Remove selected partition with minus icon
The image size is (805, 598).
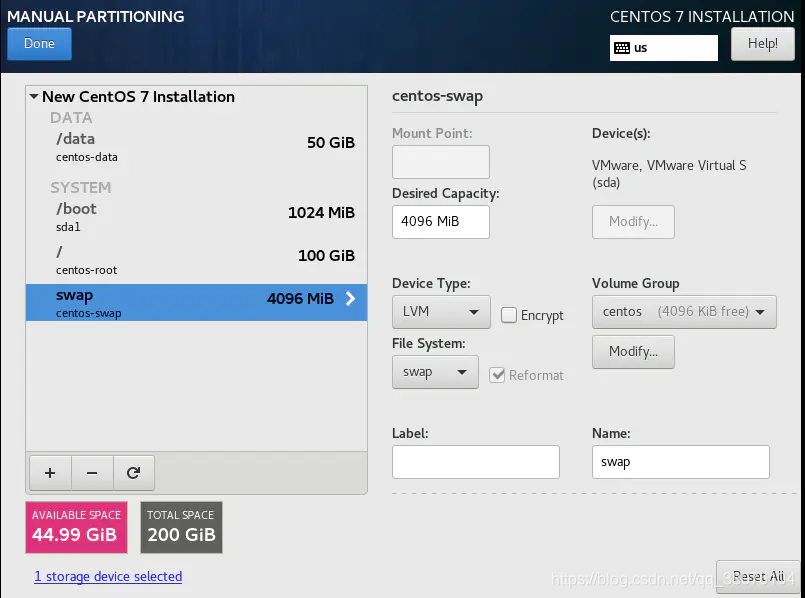(92, 473)
